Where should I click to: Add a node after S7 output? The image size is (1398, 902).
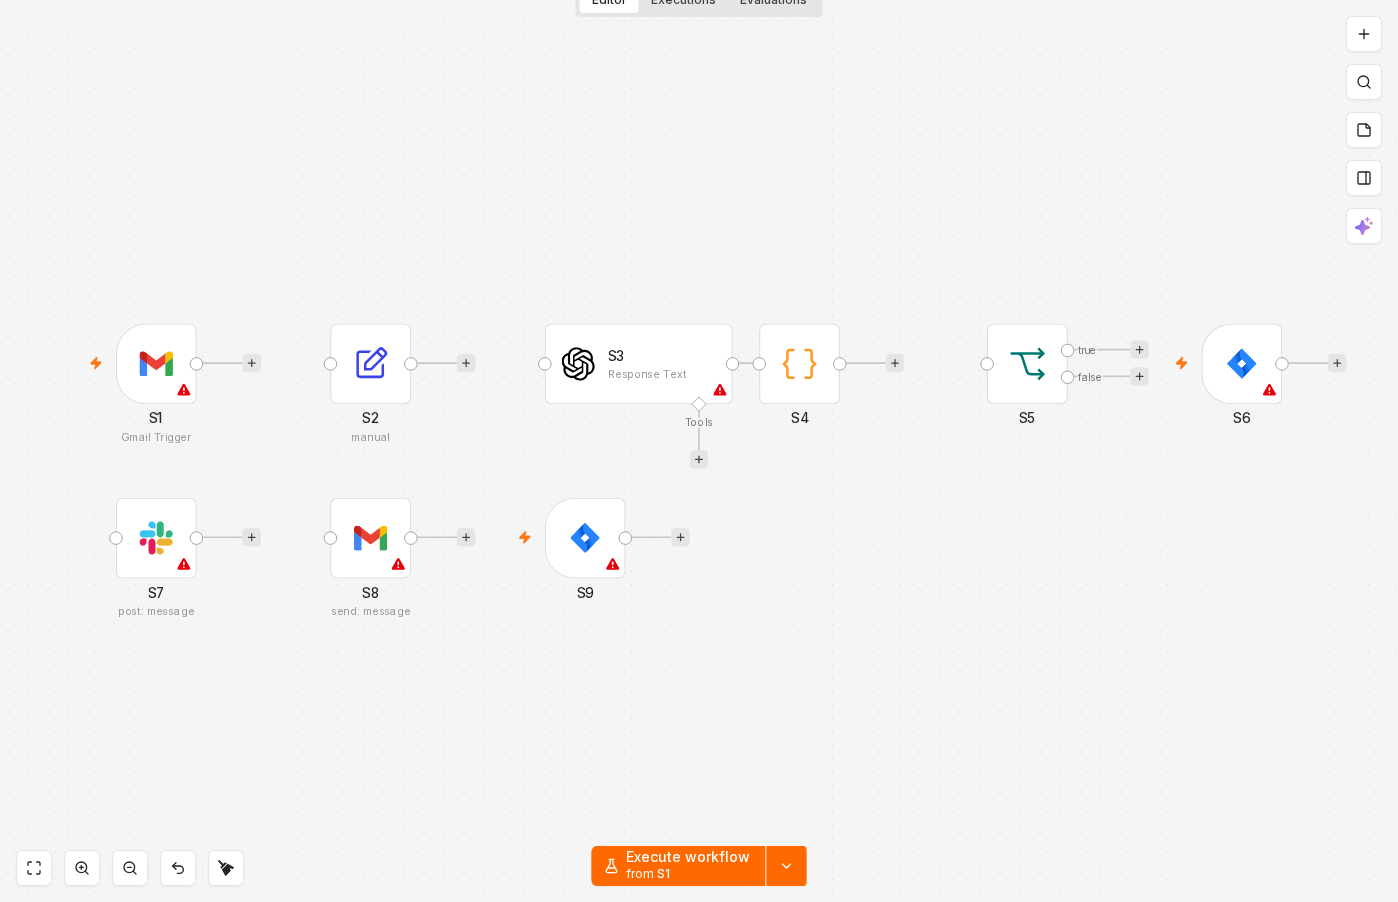252,537
